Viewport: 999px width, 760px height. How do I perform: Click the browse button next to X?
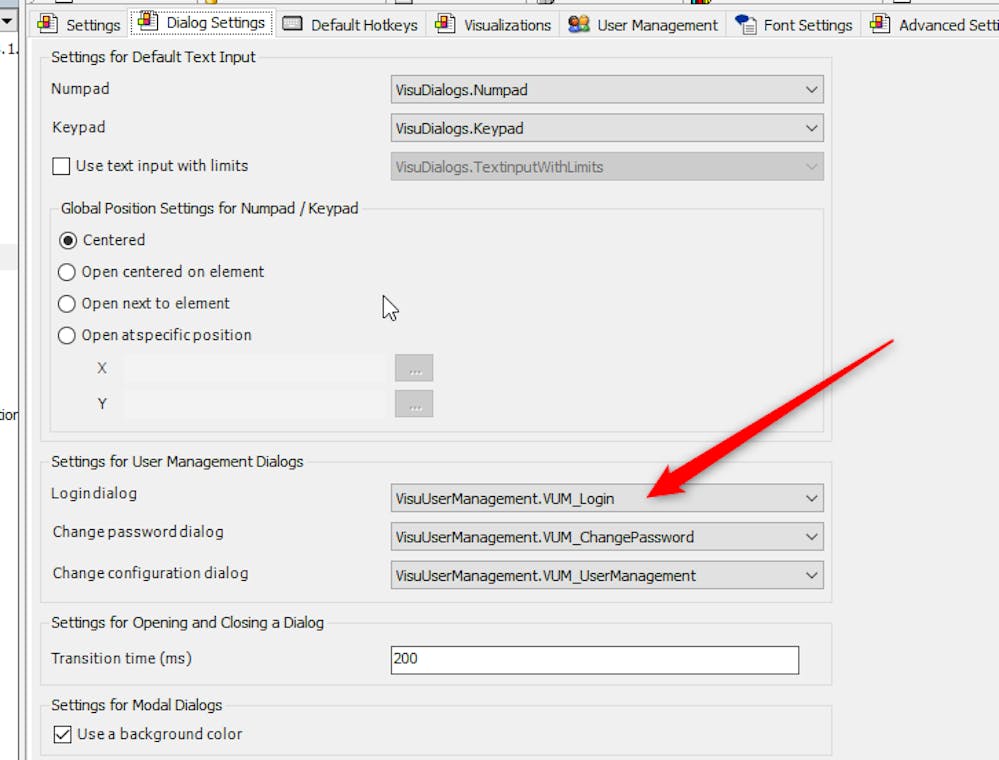(414, 368)
